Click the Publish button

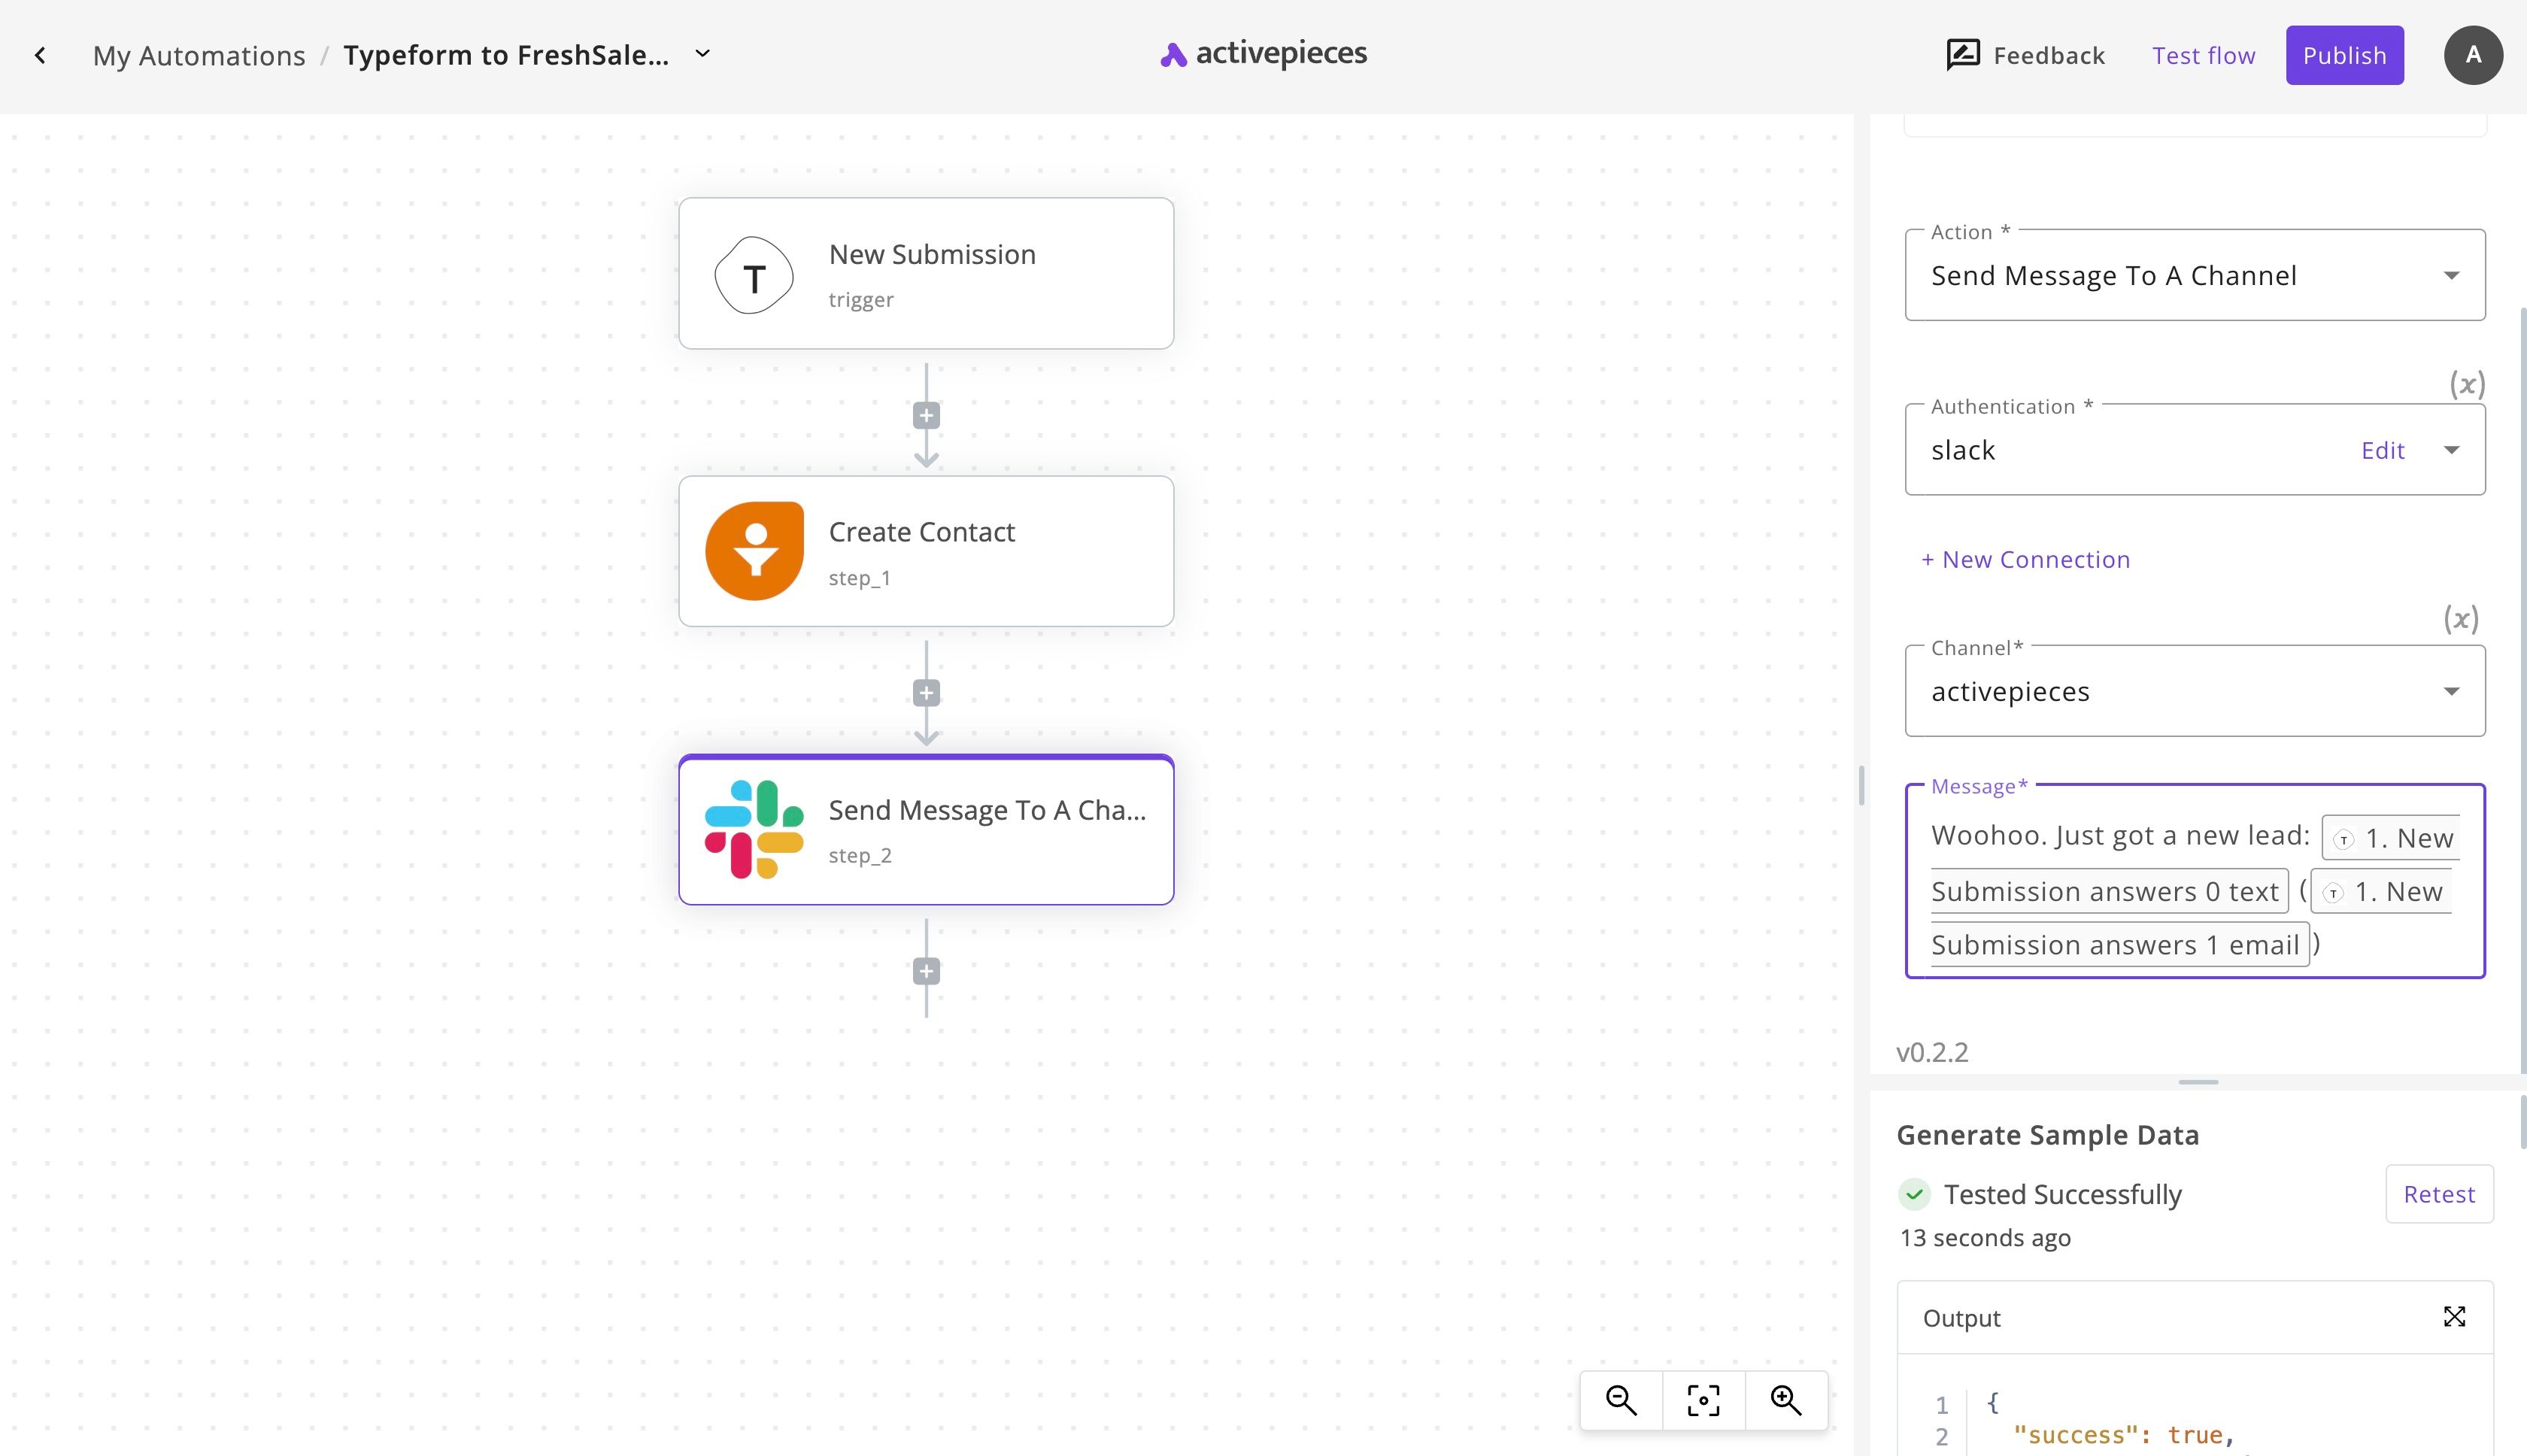point(2344,55)
